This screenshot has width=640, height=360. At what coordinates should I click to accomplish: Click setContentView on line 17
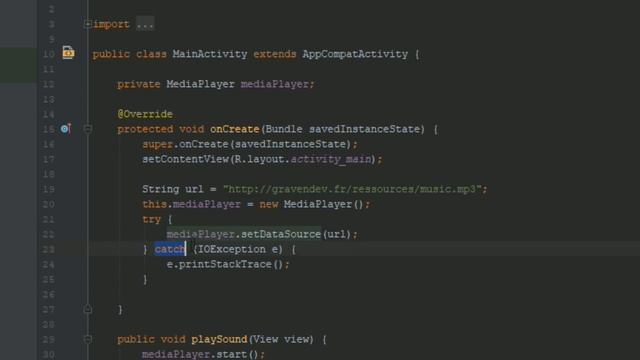click(x=185, y=159)
